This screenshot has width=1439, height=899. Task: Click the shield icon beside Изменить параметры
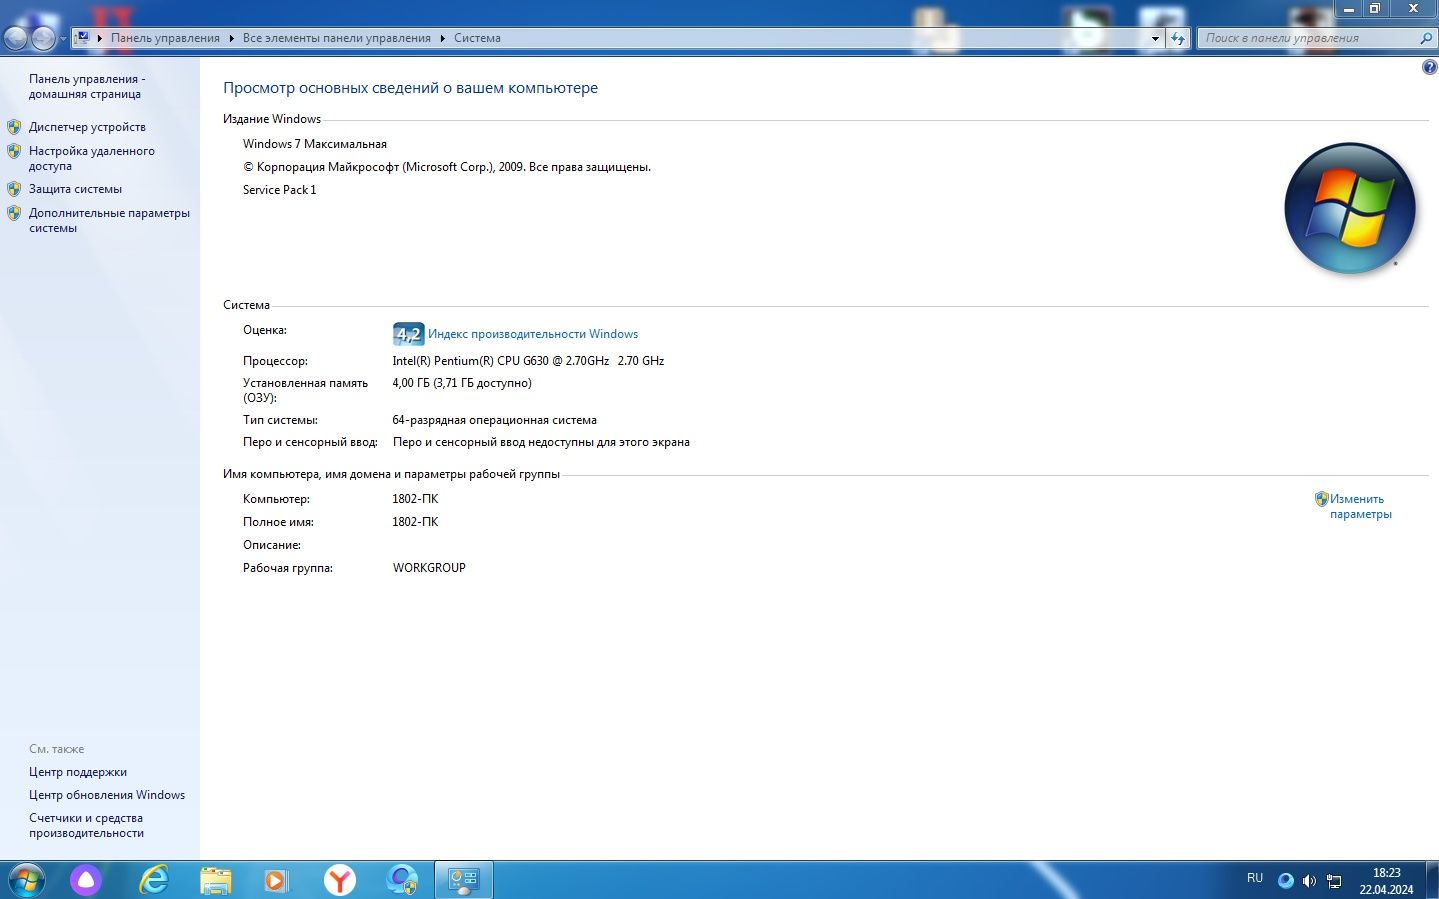point(1321,499)
